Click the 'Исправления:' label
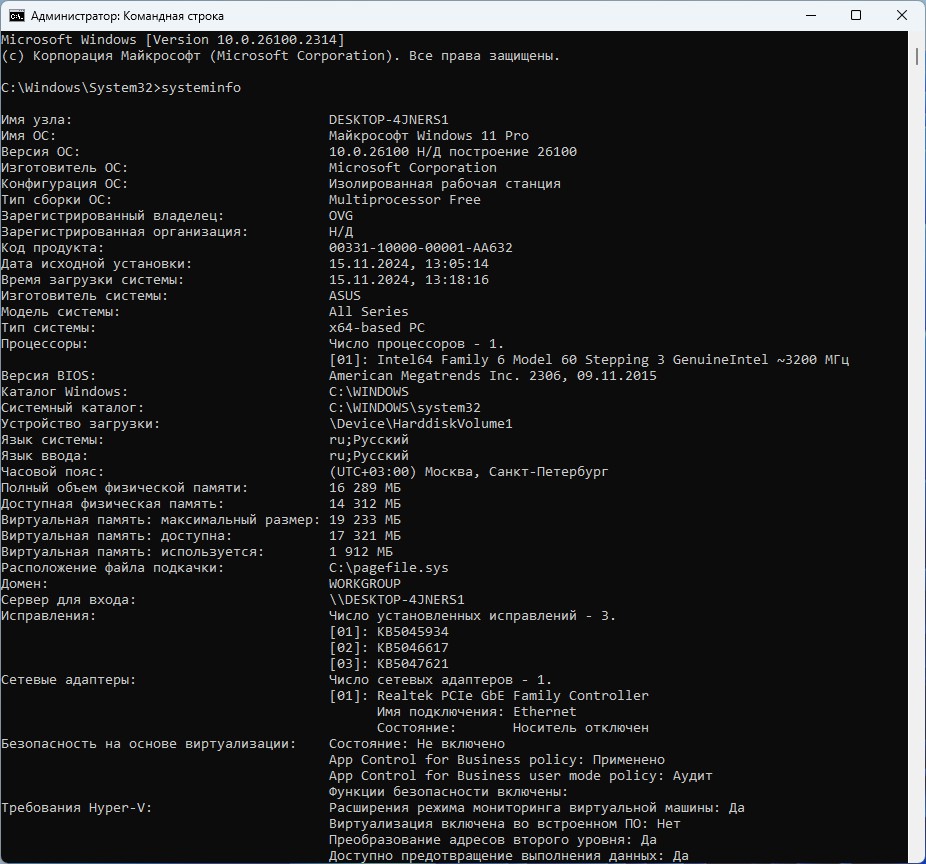This screenshot has width=926, height=864. (48, 615)
